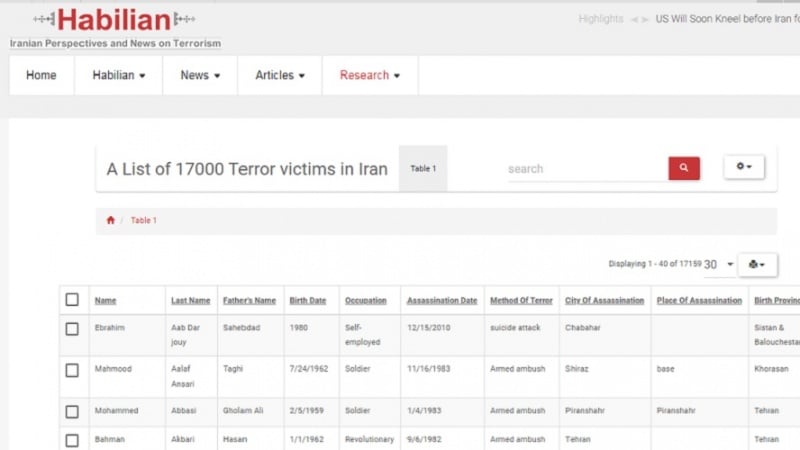This screenshot has width=800, height=450.
Task: Sort by Assassination Date column header
Action: [442, 300]
